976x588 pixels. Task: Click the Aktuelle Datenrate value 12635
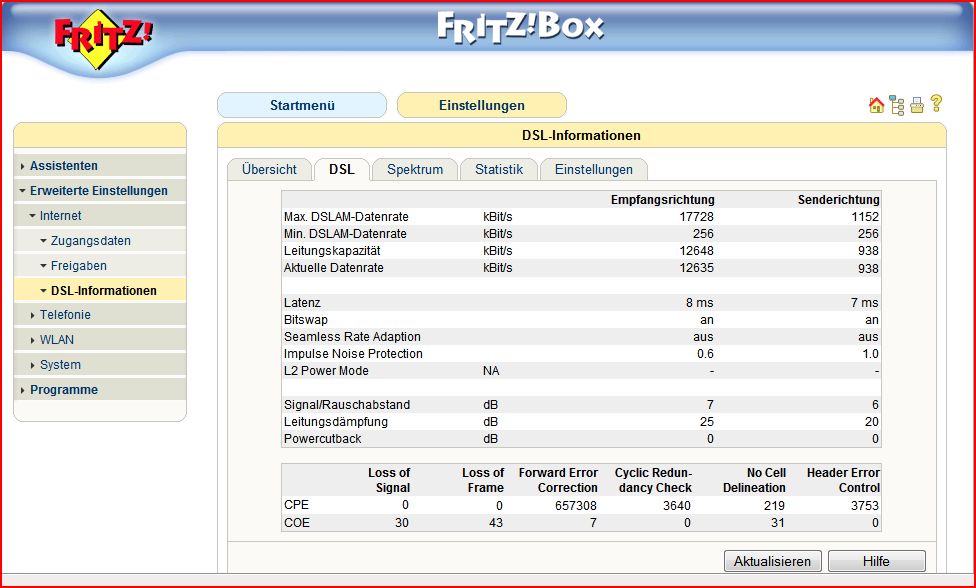point(697,268)
